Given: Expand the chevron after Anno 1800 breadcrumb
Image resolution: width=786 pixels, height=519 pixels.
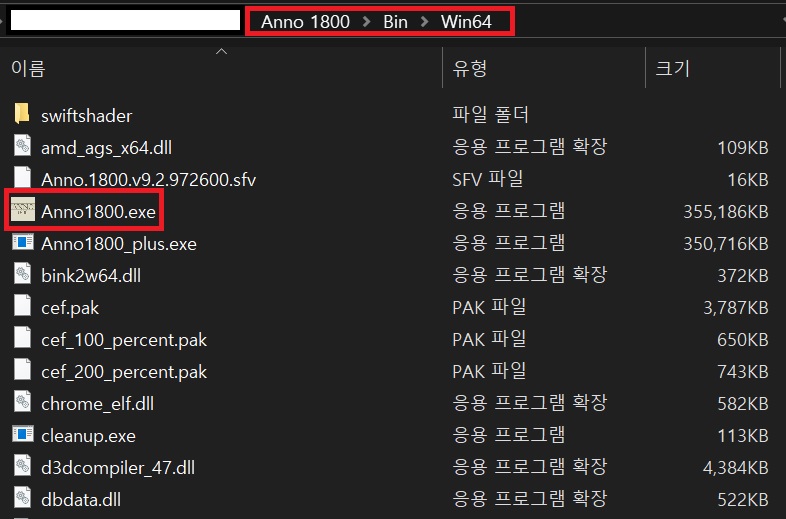Looking at the screenshot, I should [366, 22].
